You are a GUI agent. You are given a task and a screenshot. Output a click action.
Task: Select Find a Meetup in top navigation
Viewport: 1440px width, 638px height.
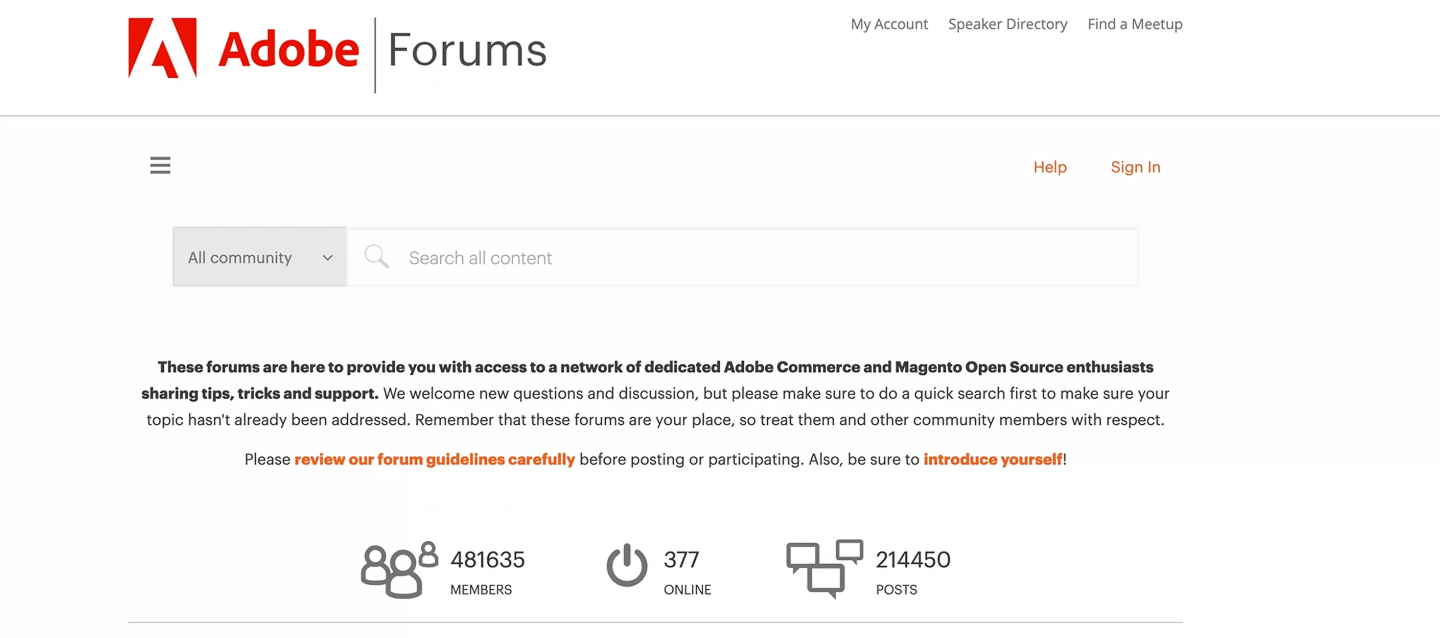tap(1135, 24)
